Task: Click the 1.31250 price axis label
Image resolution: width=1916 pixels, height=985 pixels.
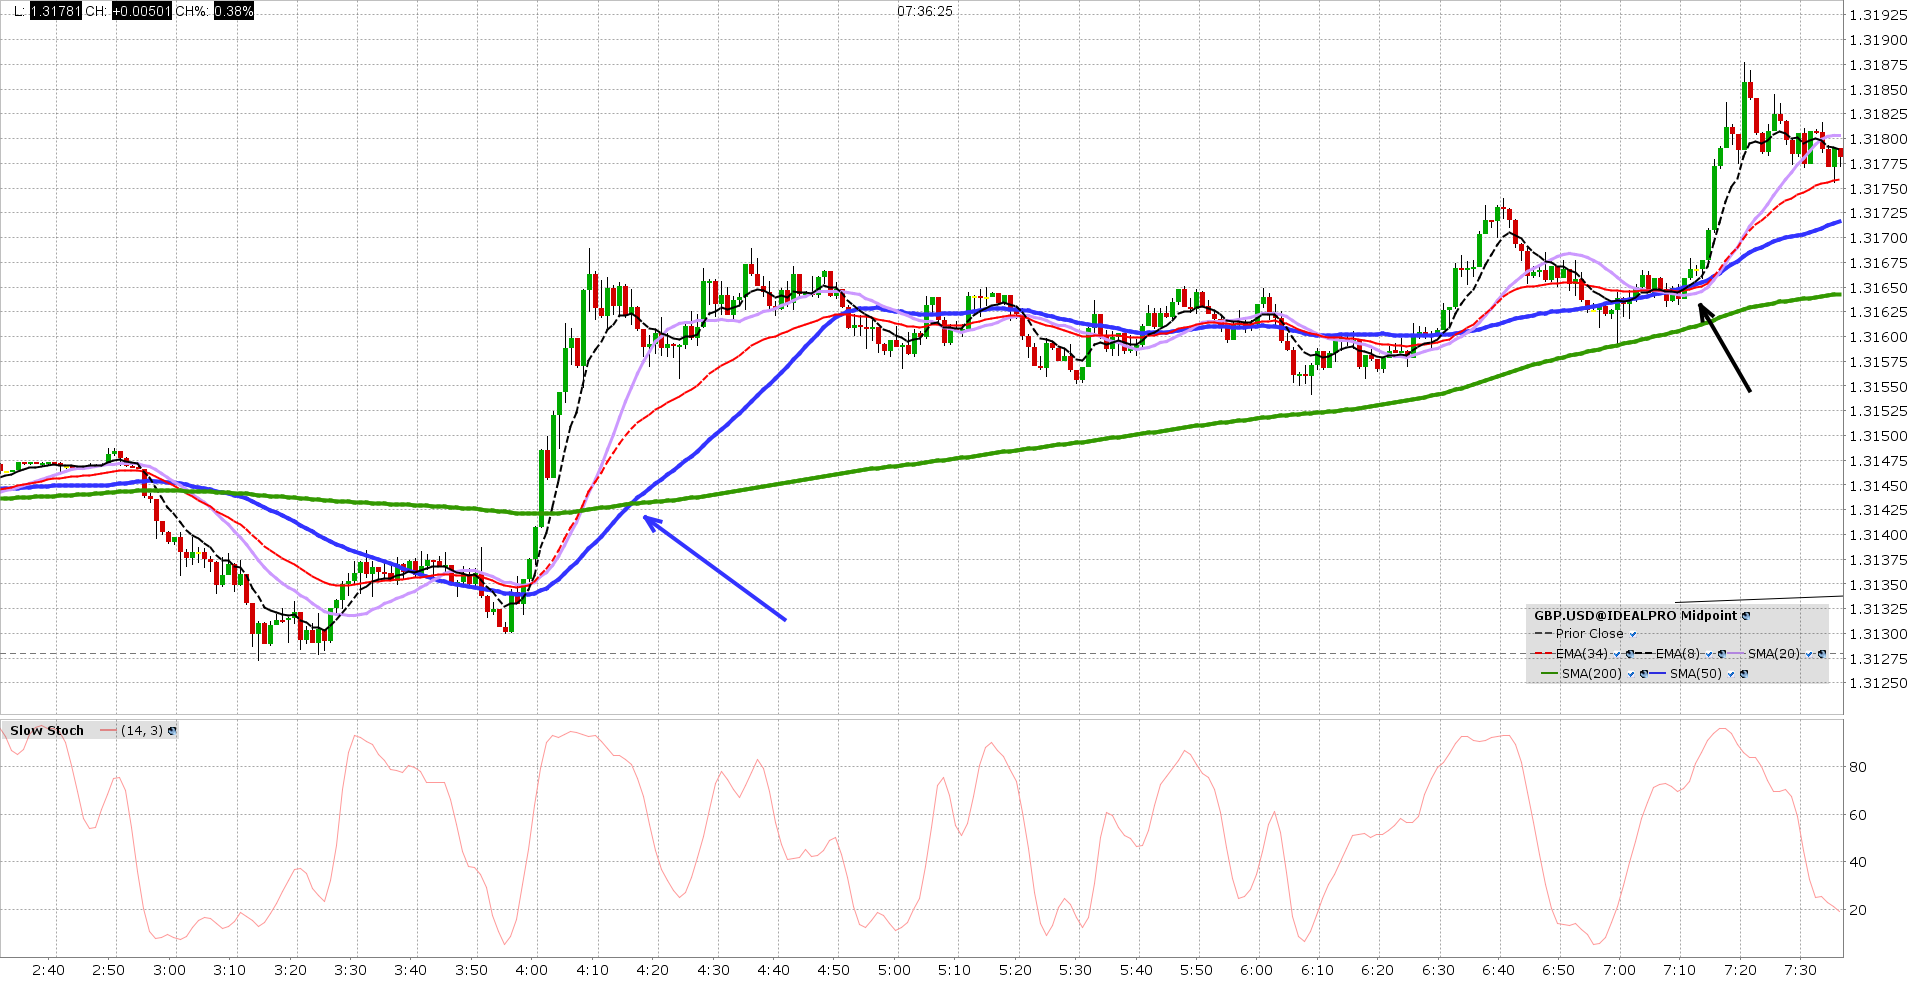Action: [x=1878, y=683]
